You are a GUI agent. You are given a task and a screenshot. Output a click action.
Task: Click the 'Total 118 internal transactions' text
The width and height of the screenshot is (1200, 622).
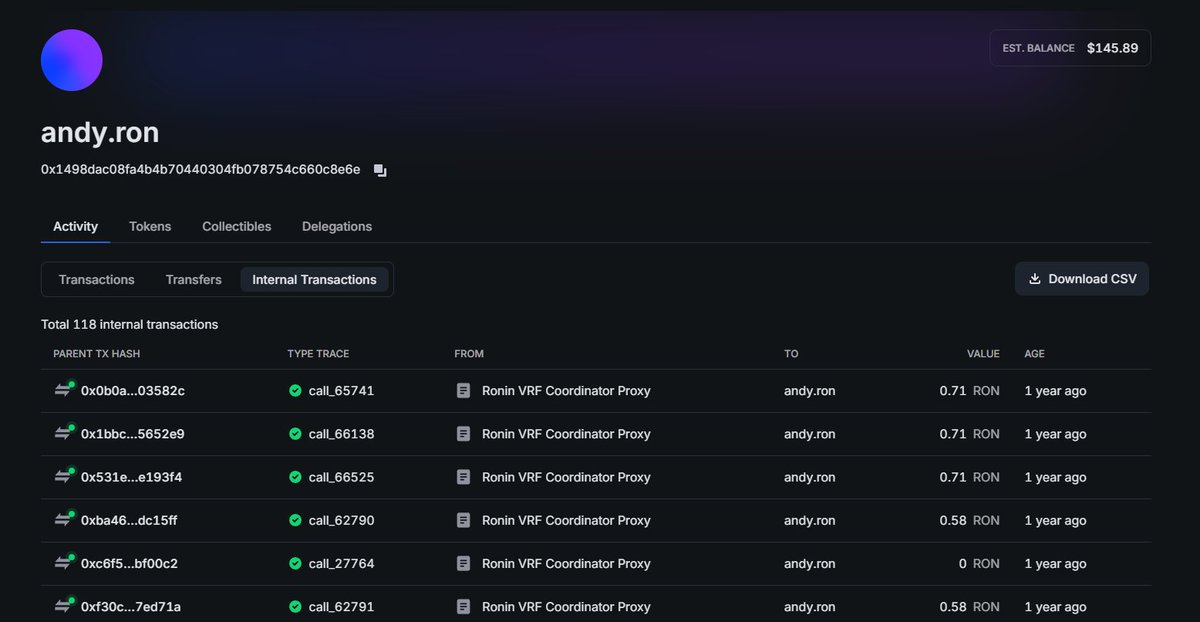(129, 324)
